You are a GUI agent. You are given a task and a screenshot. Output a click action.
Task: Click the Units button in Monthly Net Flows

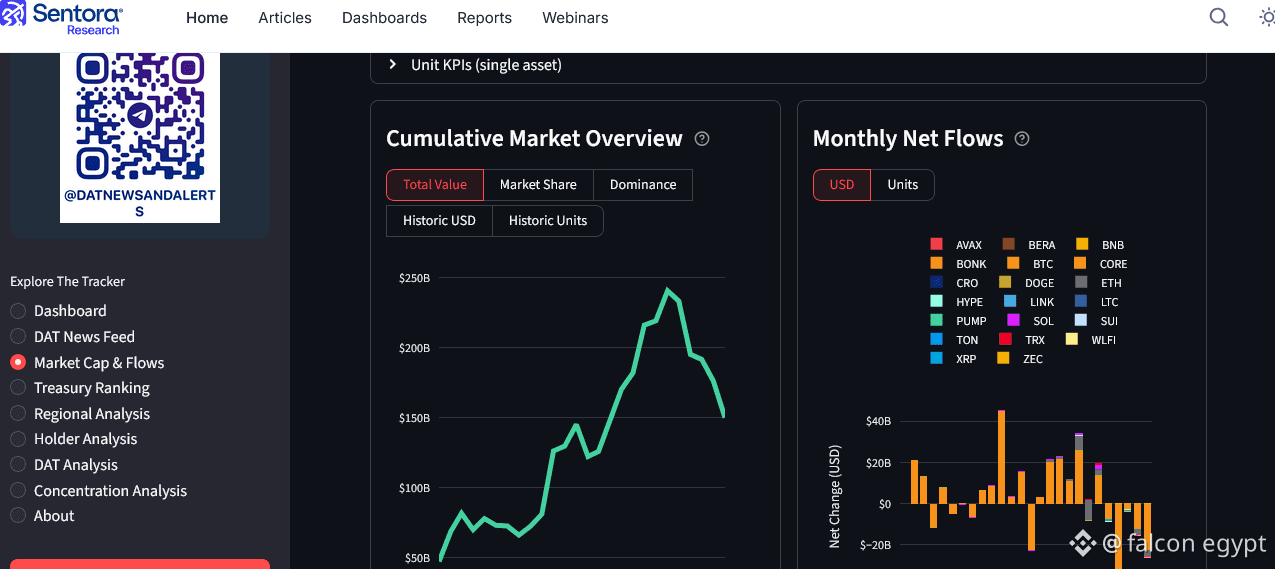(902, 185)
